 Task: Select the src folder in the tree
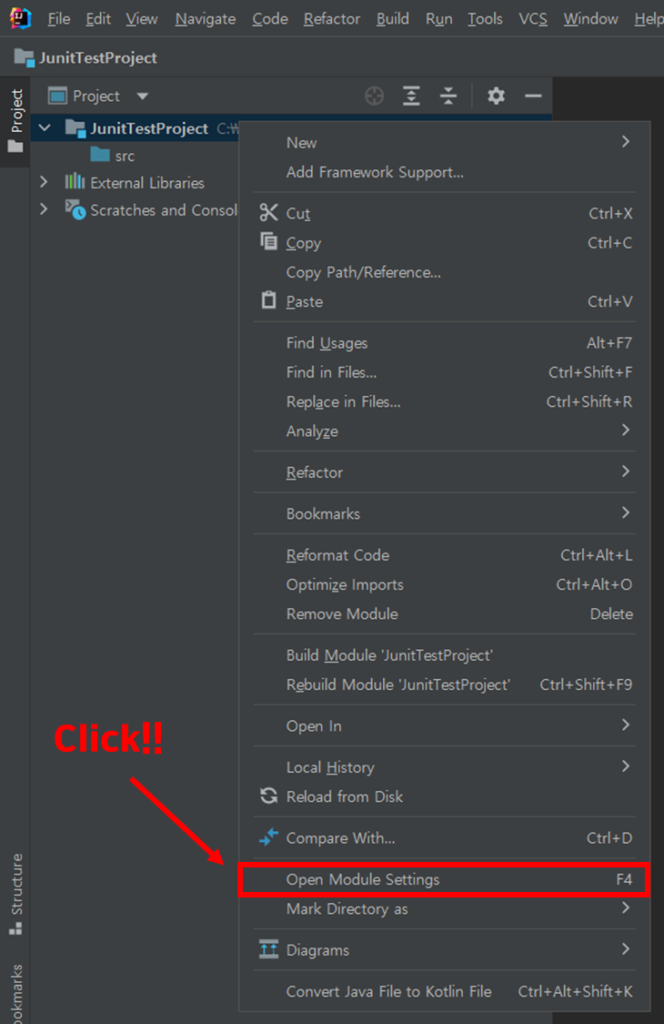click(124, 156)
